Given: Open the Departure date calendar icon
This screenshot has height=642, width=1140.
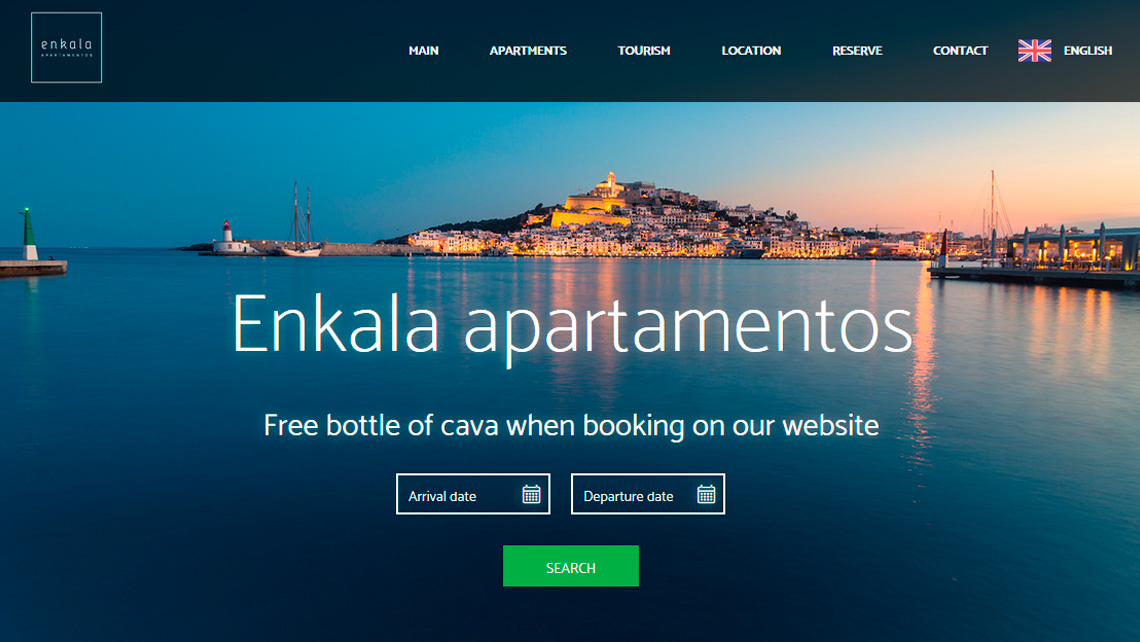Looking at the screenshot, I should [x=706, y=494].
